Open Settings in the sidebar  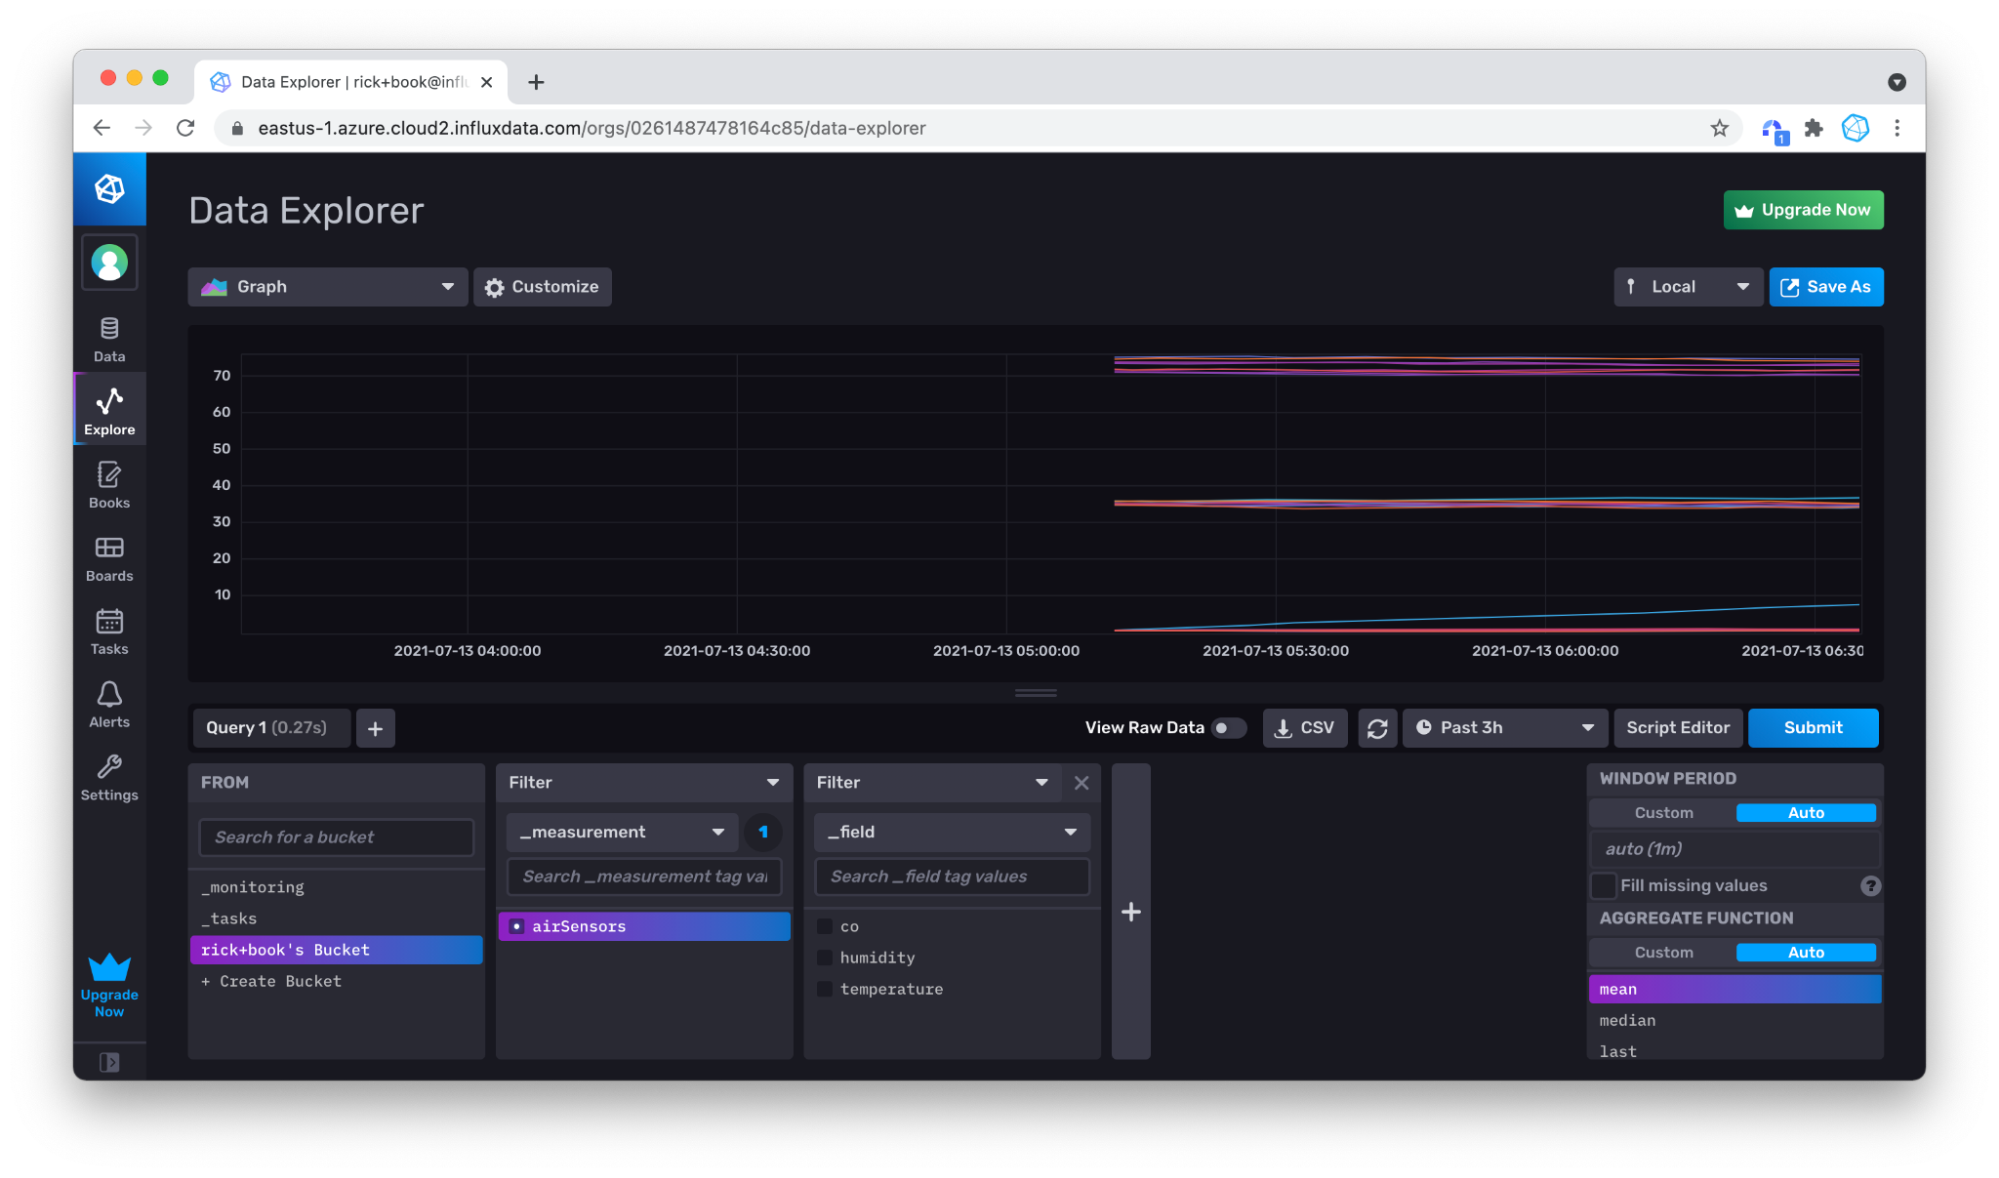[109, 778]
